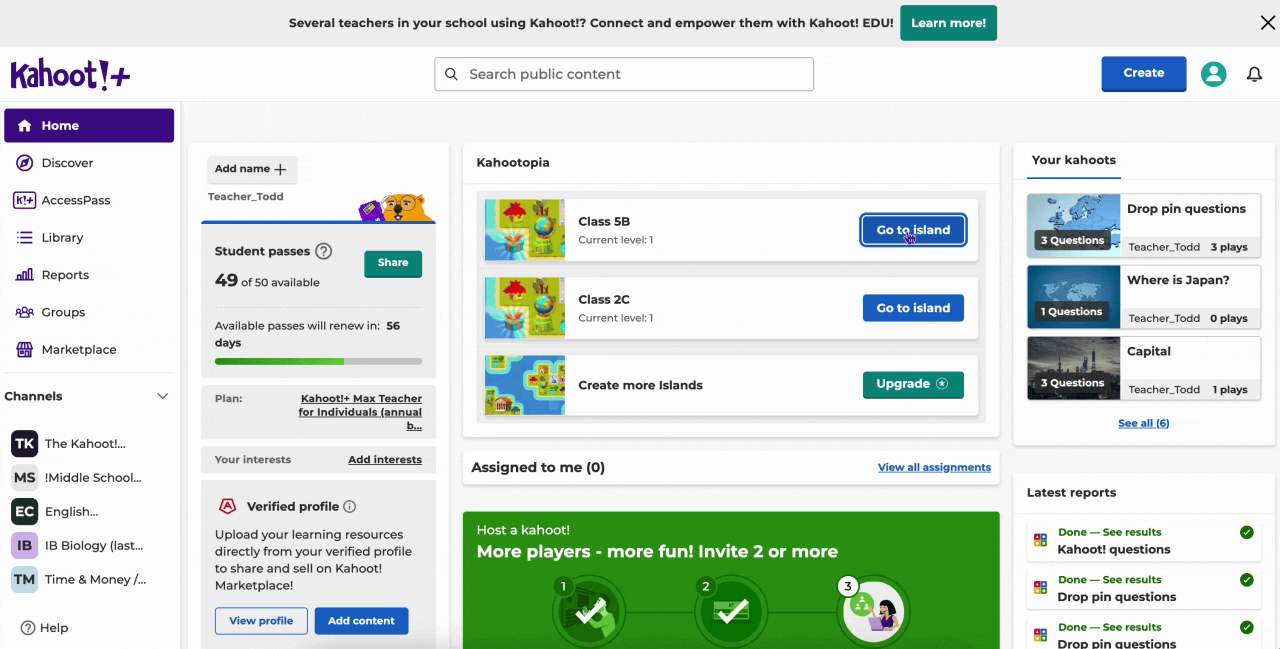
Task: Click the notifications bell icon
Action: pyautogui.click(x=1254, y=74)
